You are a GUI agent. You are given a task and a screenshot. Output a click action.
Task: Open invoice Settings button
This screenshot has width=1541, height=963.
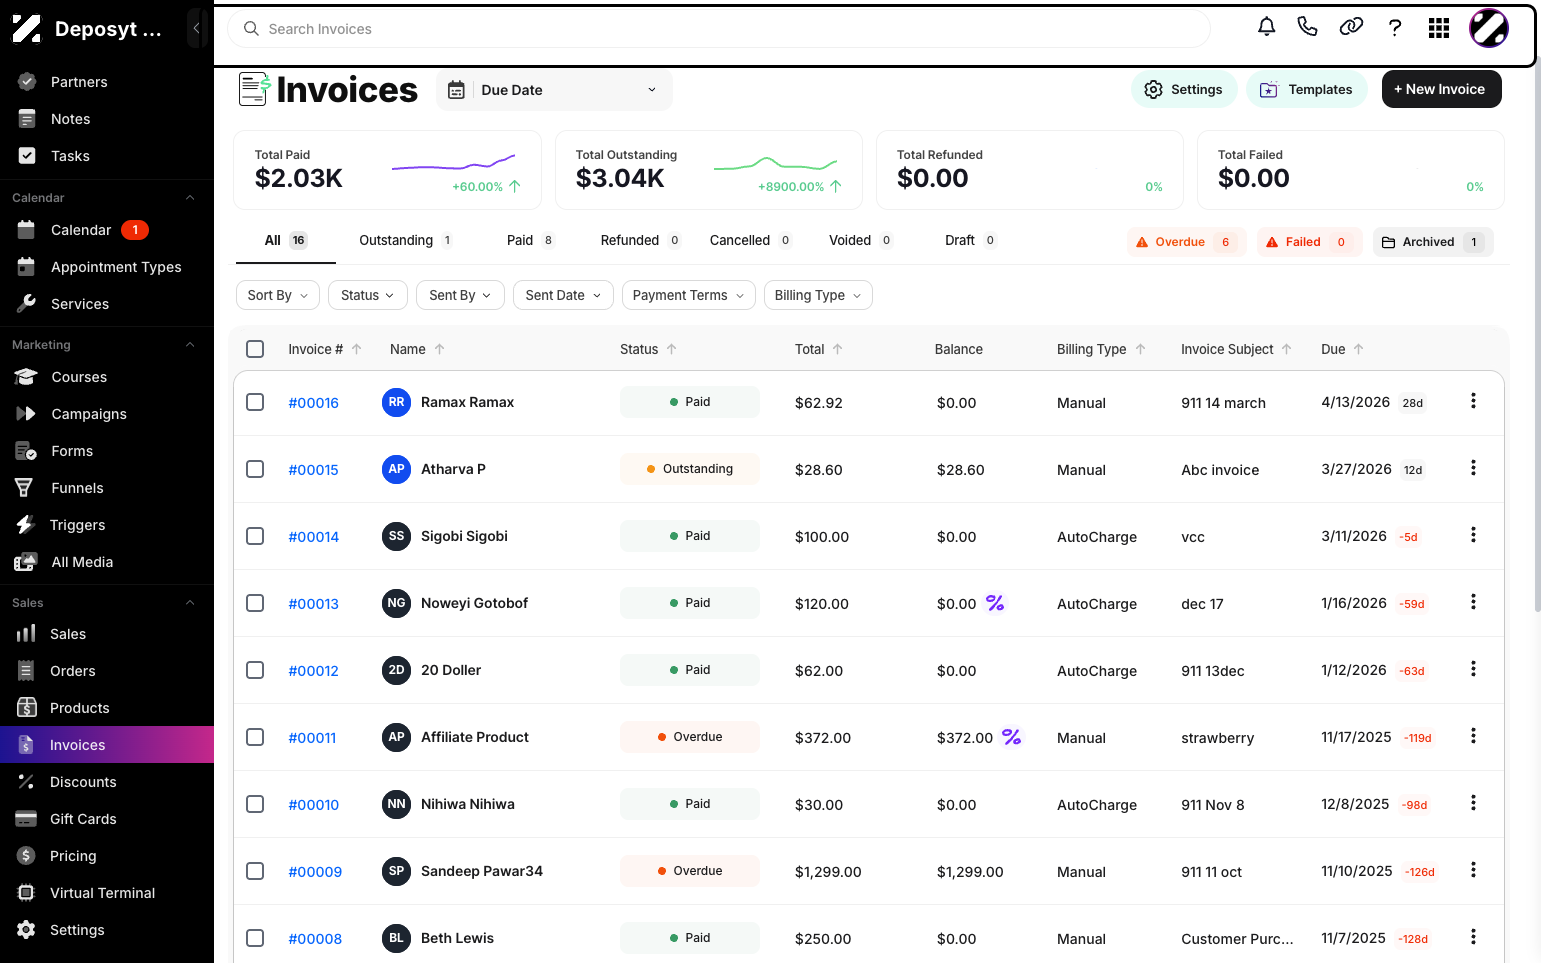[x=1184, y=89]
